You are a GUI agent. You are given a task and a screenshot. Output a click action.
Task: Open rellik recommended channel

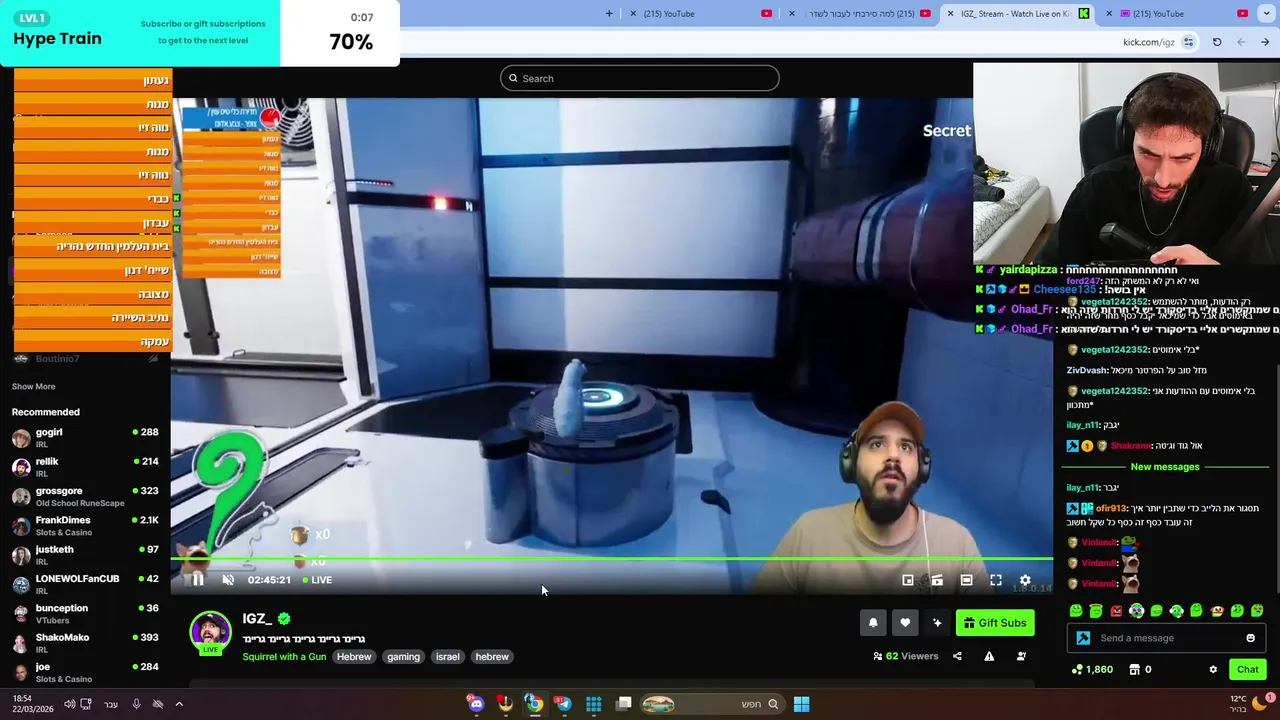(86, 466)
